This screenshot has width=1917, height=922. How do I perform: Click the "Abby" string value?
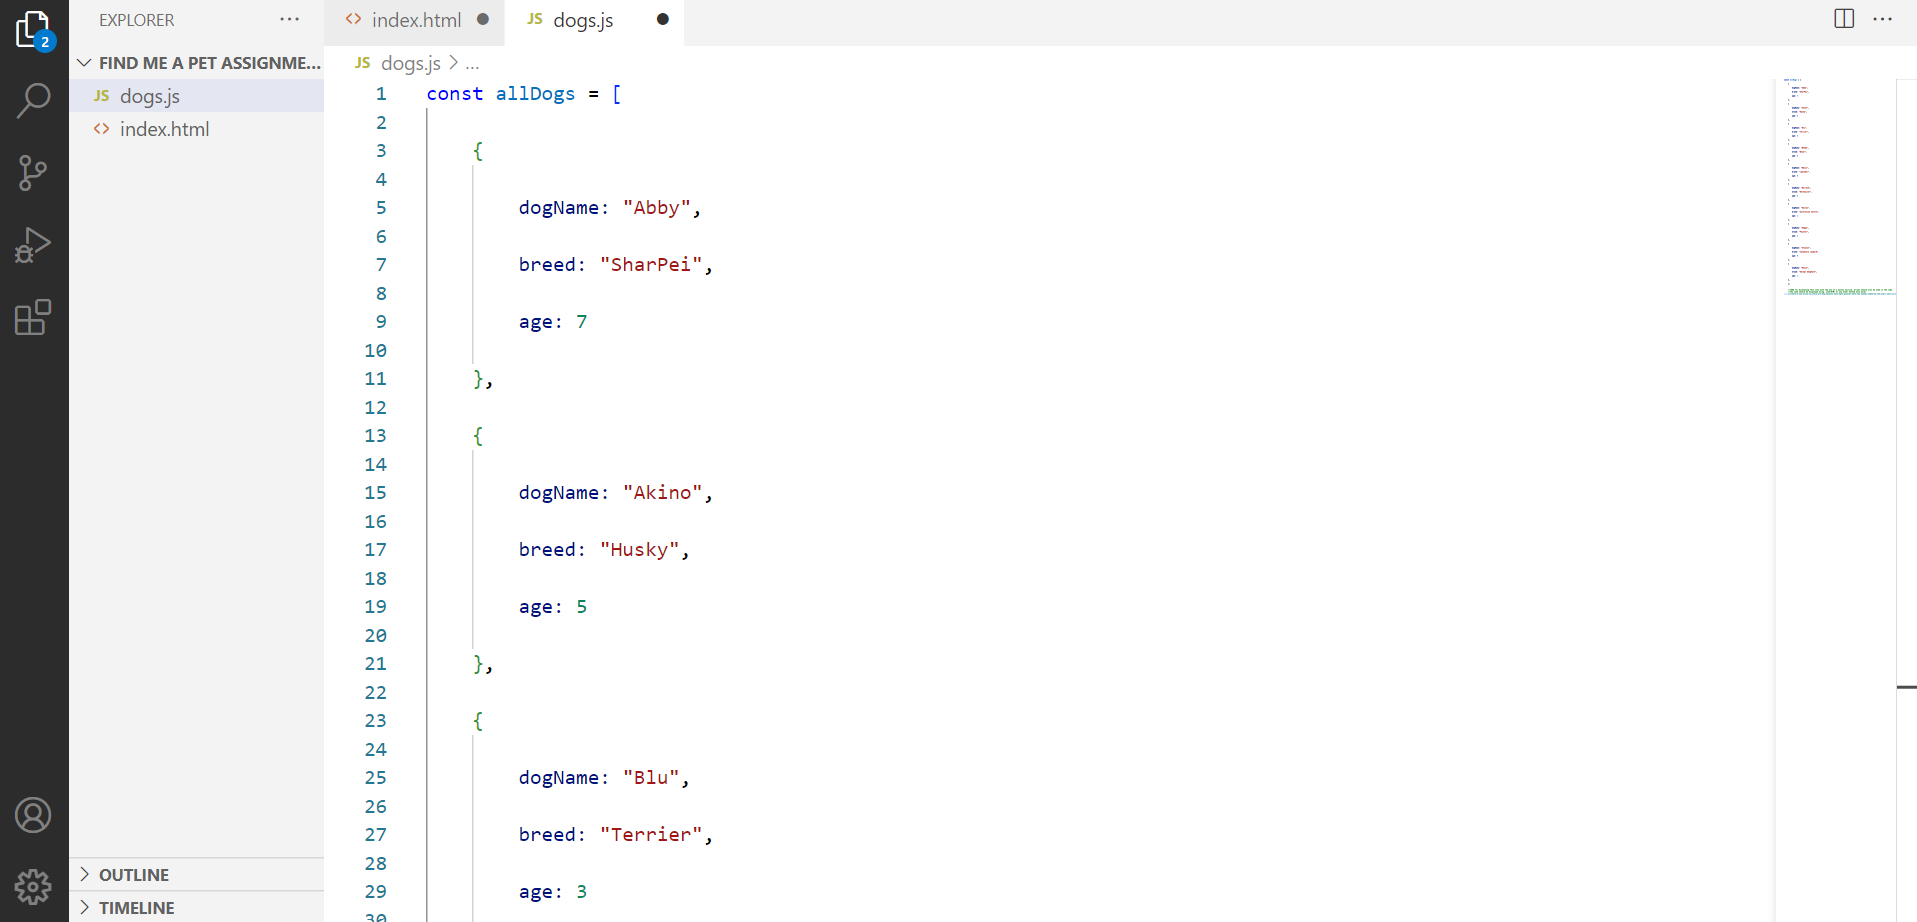(x=656, y=208)
